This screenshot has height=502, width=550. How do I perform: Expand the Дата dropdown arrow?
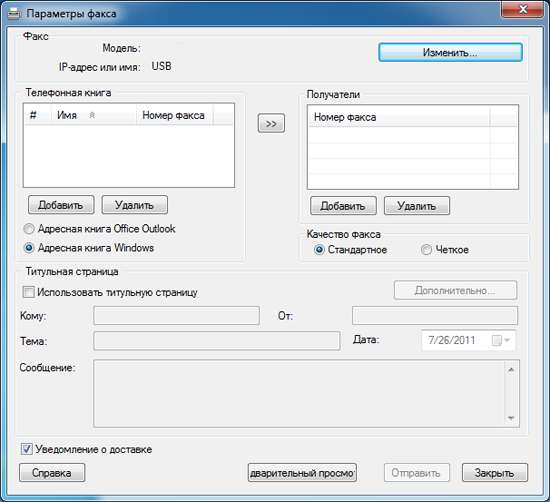[x=507, y=340]
